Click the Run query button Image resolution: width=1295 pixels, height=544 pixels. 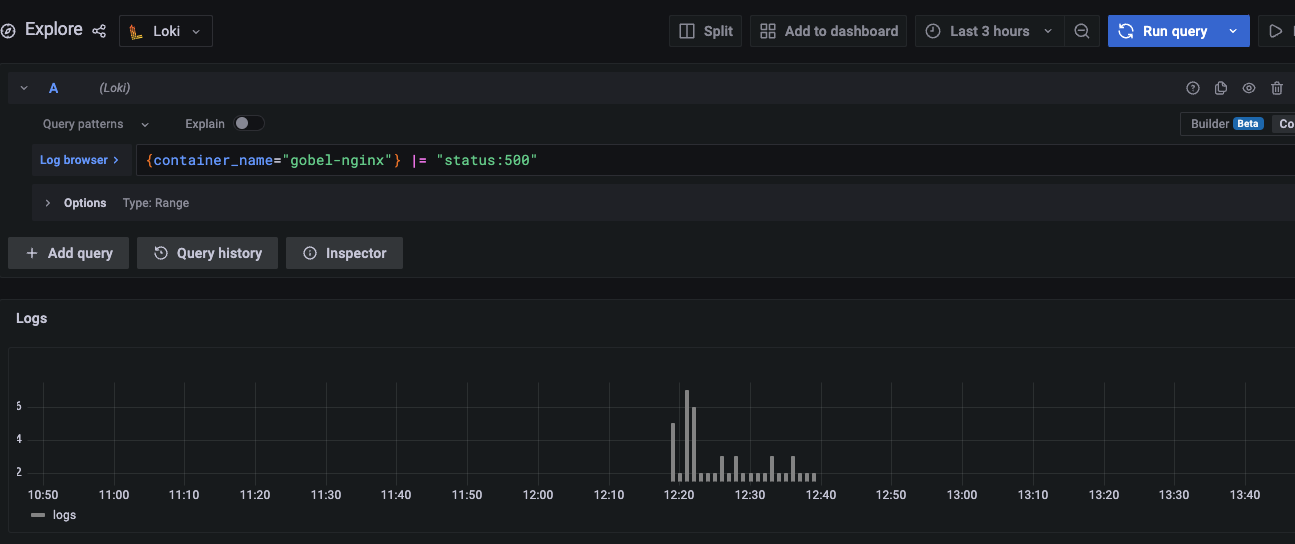[1164, 31]
